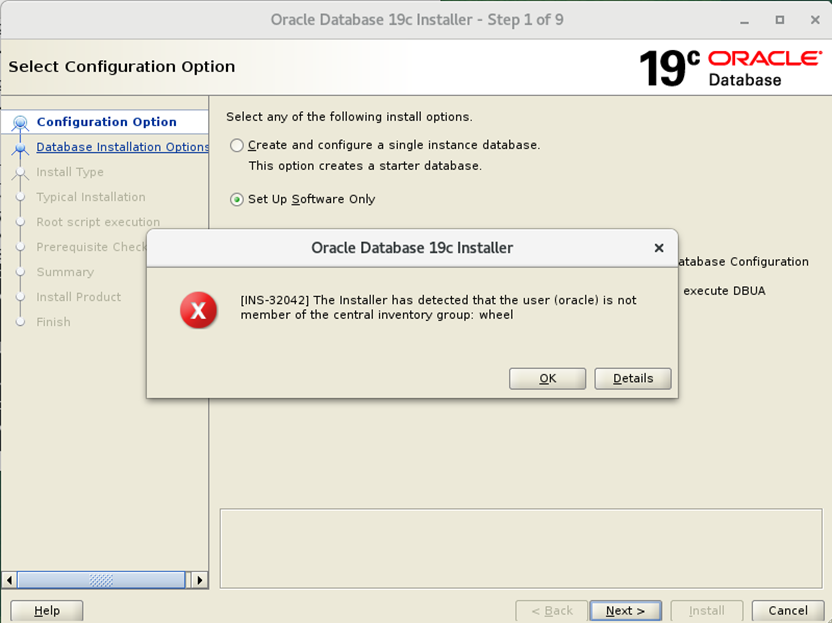The height and width of the screenshot is (623, 832).
Task: Click the Summary step label
Action: pyautogui.click(x=65, y=272)
